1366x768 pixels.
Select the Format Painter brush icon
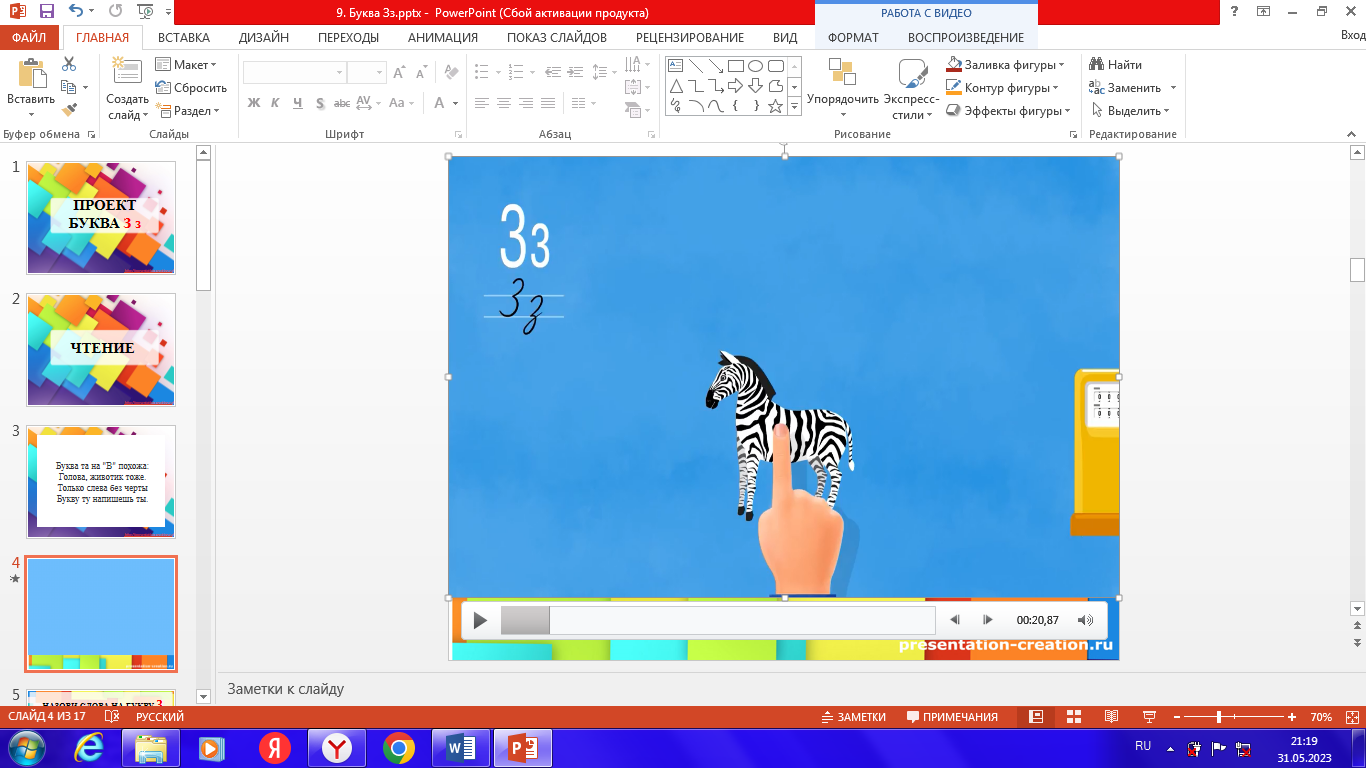point(69,110)
